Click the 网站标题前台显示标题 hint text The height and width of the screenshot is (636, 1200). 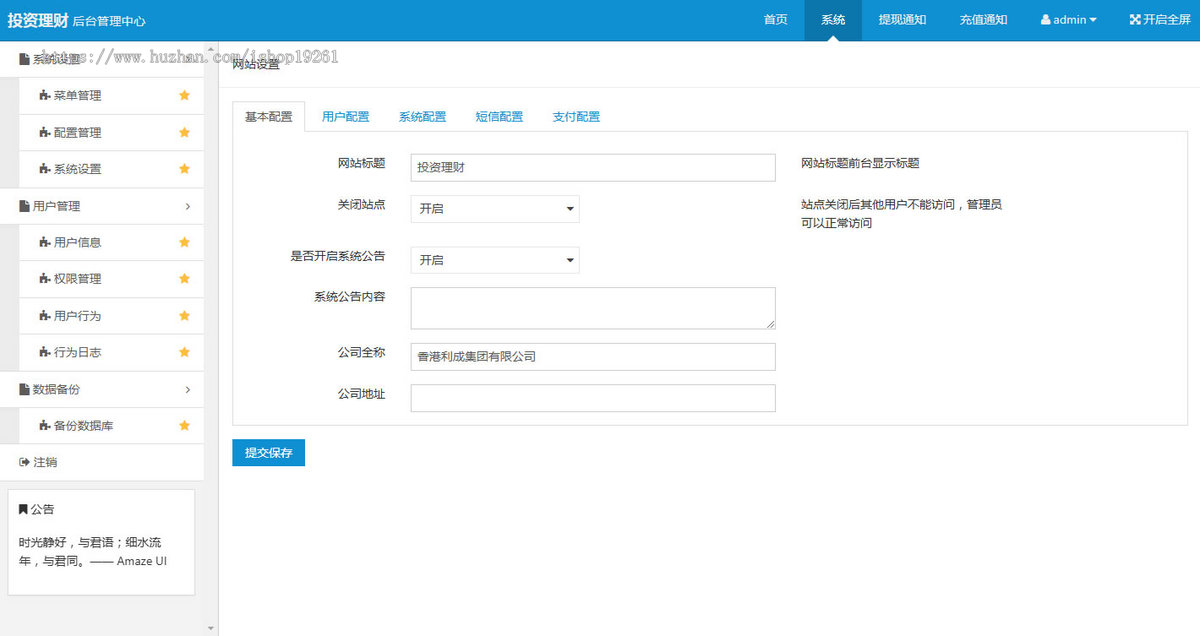860,163
